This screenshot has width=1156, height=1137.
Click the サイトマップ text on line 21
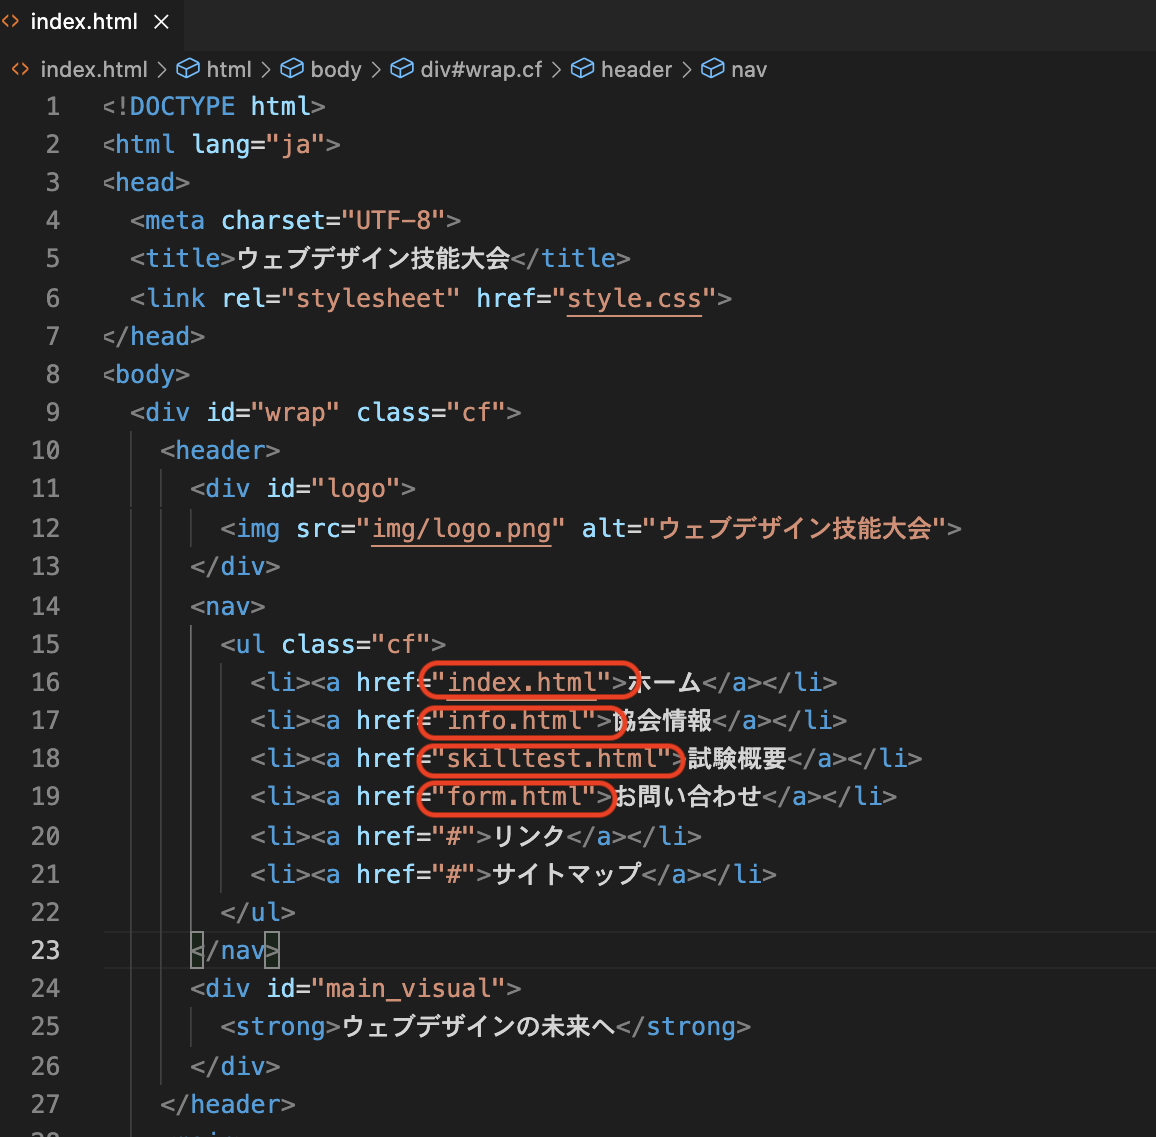point(567,875)
